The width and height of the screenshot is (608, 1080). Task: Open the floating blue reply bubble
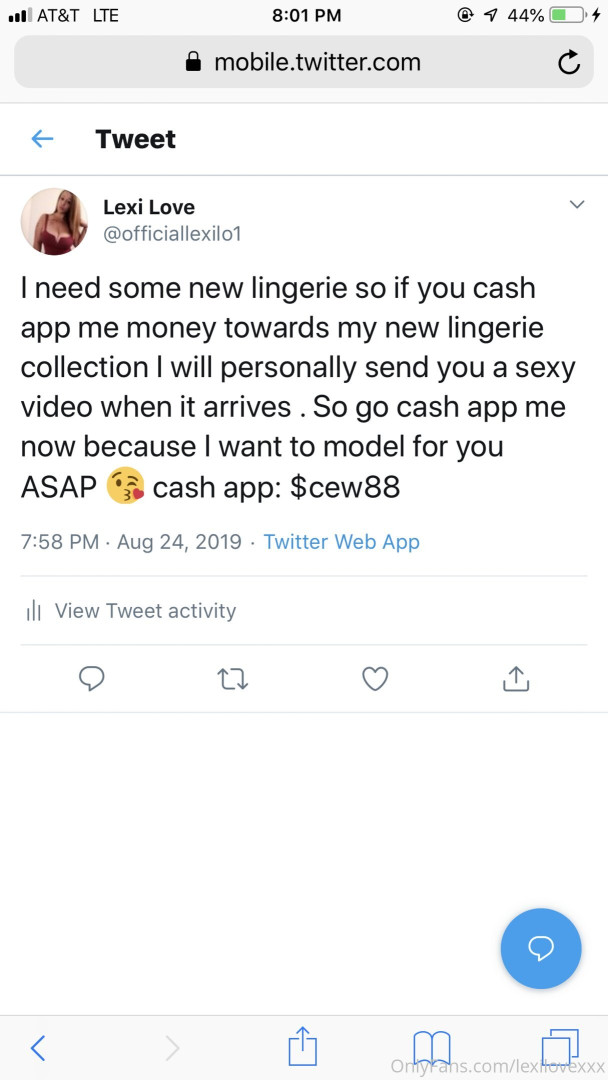[x=540, y=948]
